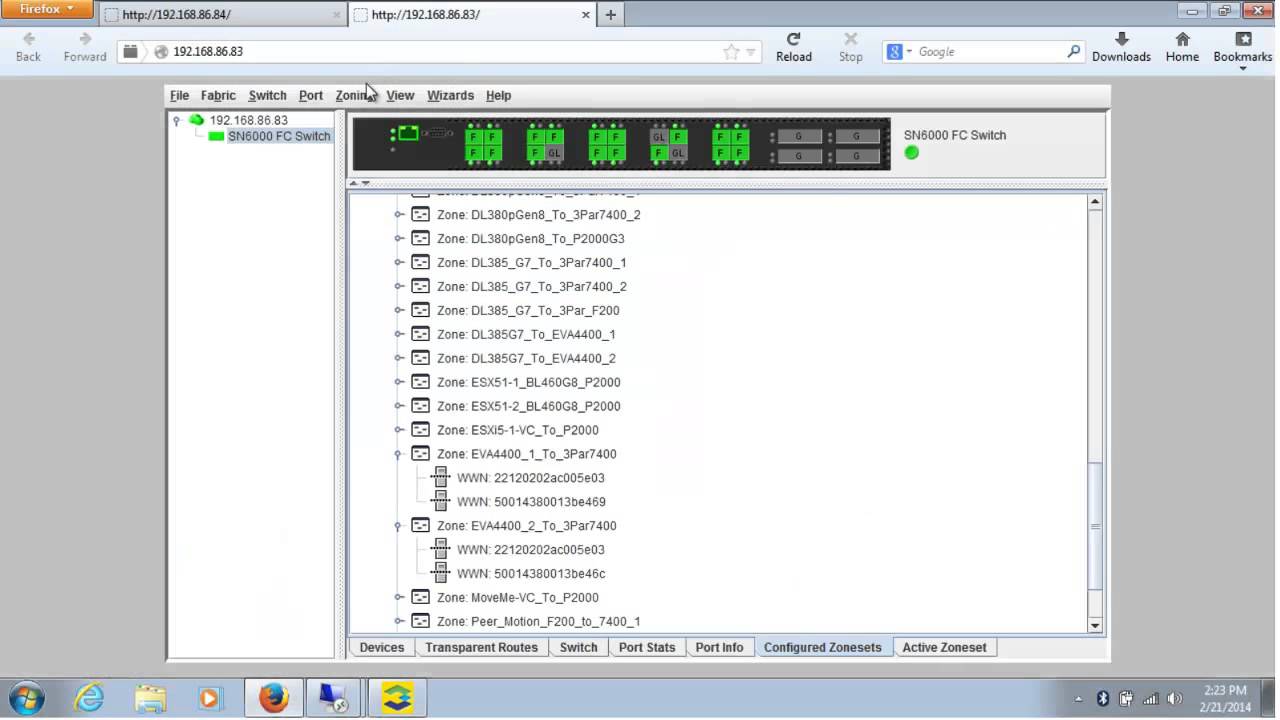
Task: Select the Switch tab at the bottom
Action: click(x=578, y=648)
